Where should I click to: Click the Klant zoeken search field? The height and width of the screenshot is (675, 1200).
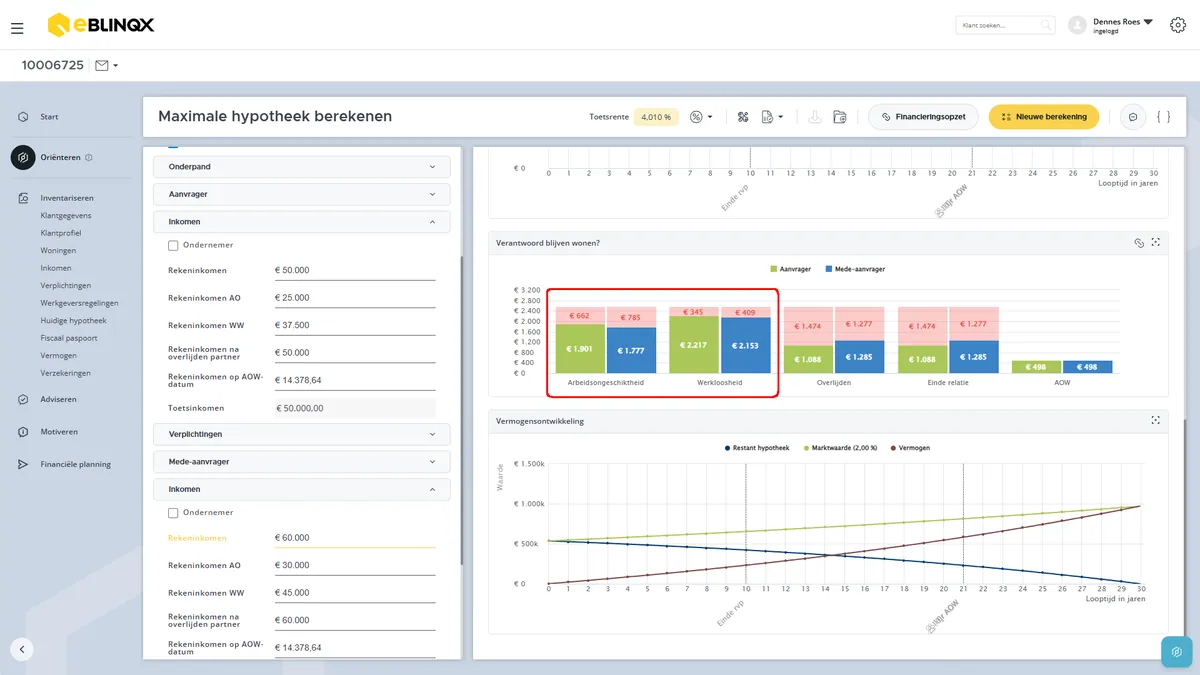click(1005, 25)
